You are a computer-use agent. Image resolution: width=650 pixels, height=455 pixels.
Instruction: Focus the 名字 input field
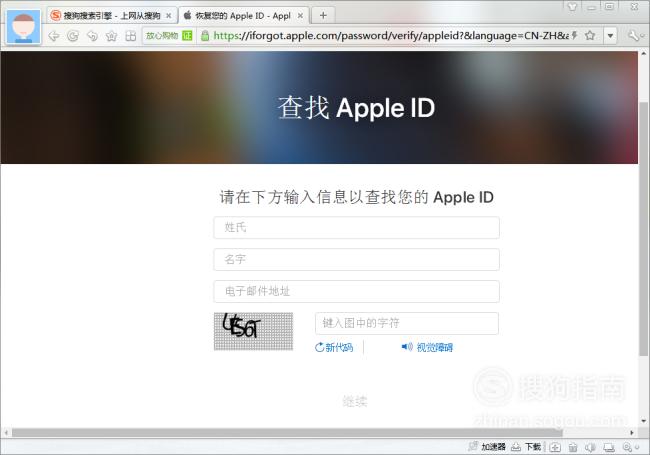tap(357, 259)
